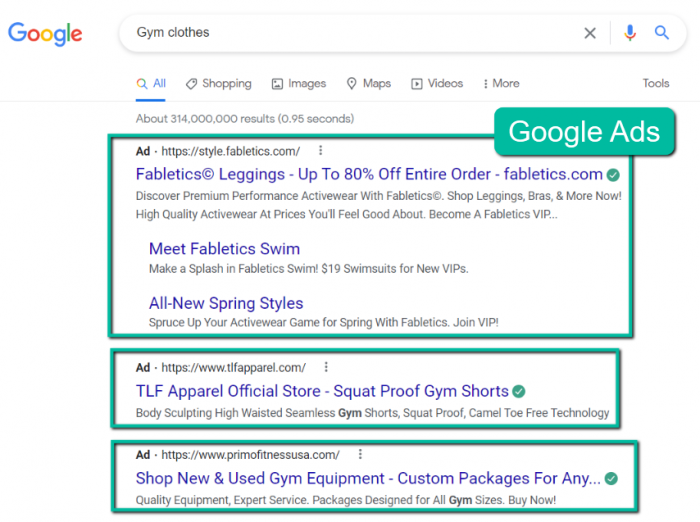Image resolution: width=700 pixels, height=522 pixels.
Task: Open the Maps tab
Action: point(369,84)
